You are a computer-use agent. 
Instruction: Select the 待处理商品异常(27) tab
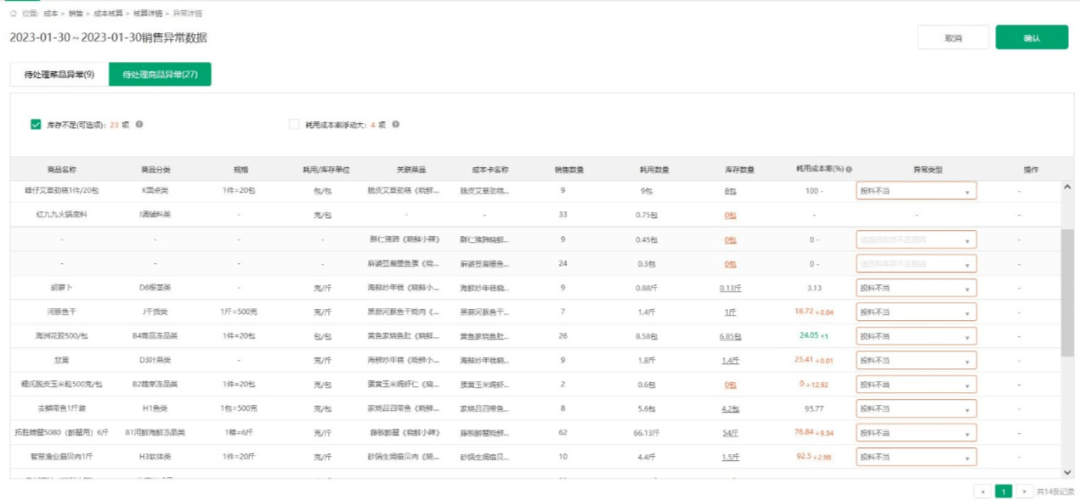pyautogui.click(x=159, y=75)
